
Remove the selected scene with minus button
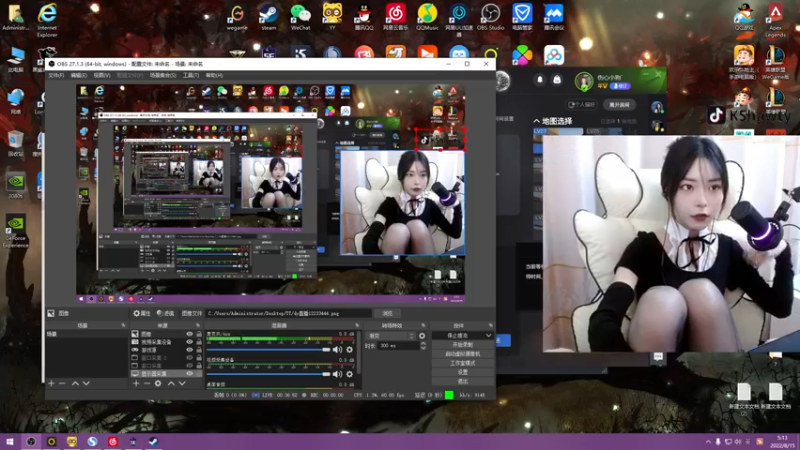point(62,383)
